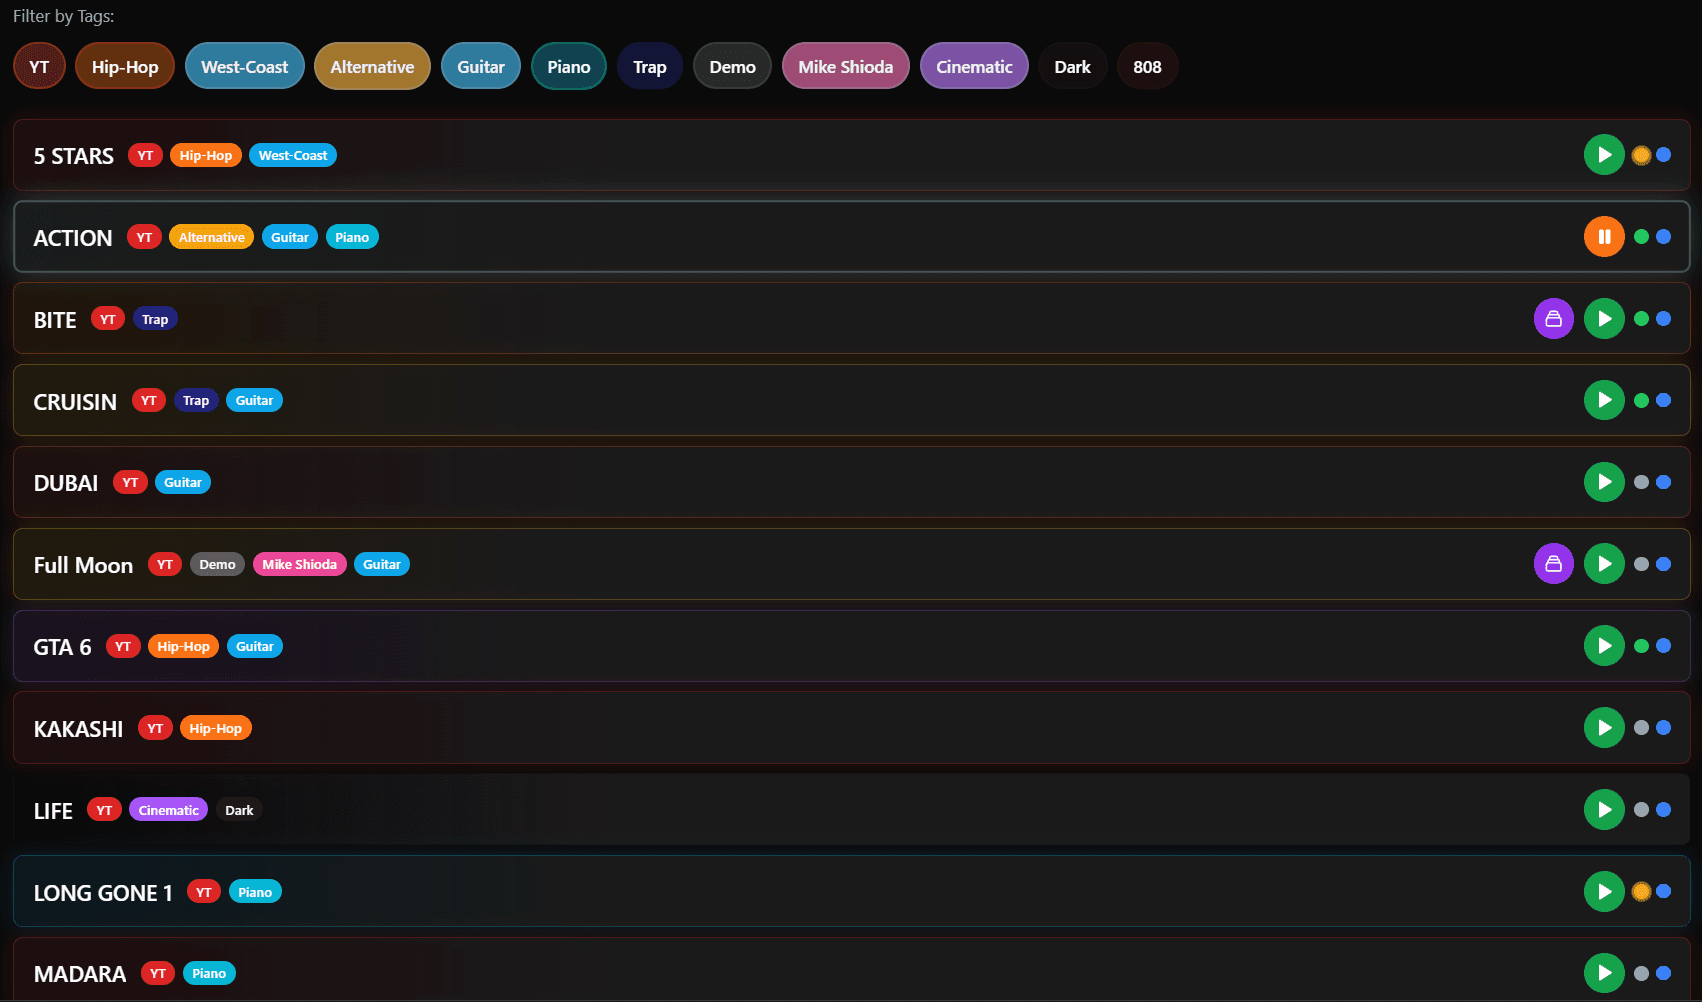Screen dimensions: 1702x1002
Task: Toggle the Cinematic tag filter
Action: (974, 67)
